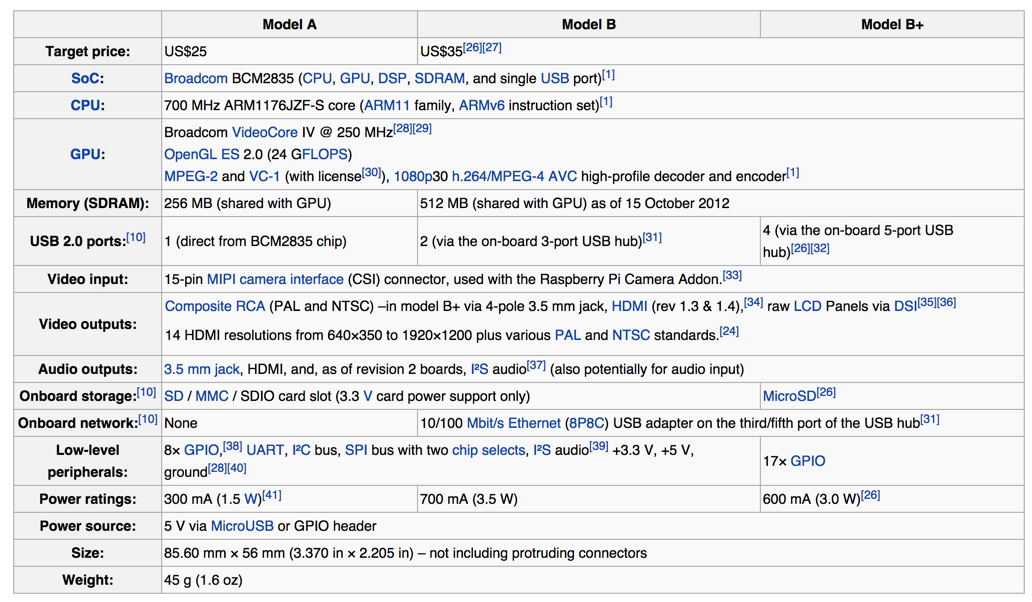
Task: Open reference [36] after DSI
Action: coord(946,302)
